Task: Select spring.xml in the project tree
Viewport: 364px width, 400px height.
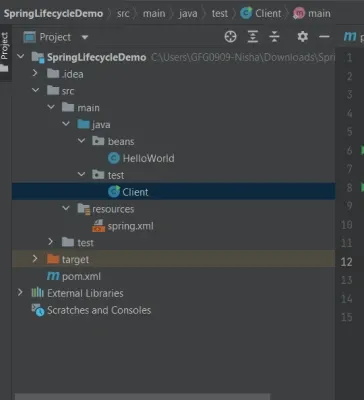Action: (130, 226)
